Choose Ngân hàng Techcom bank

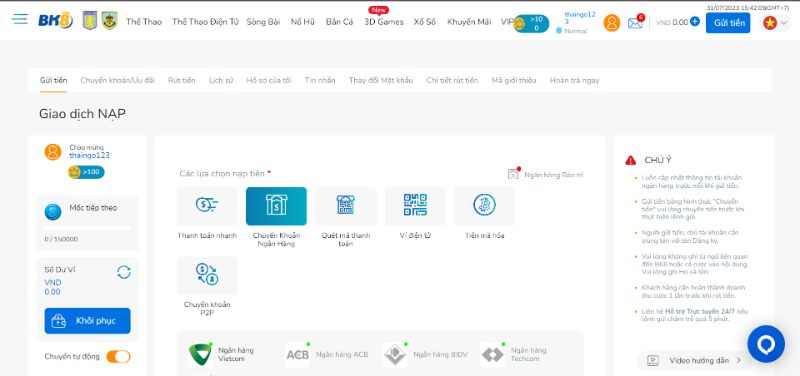coord(513,355)
